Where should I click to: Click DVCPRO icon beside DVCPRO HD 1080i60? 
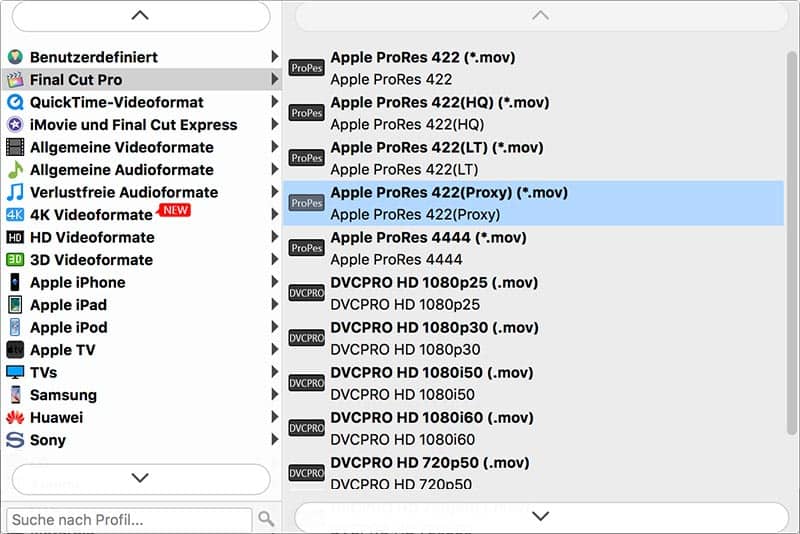pyautogui.click(x=306, y=428)
